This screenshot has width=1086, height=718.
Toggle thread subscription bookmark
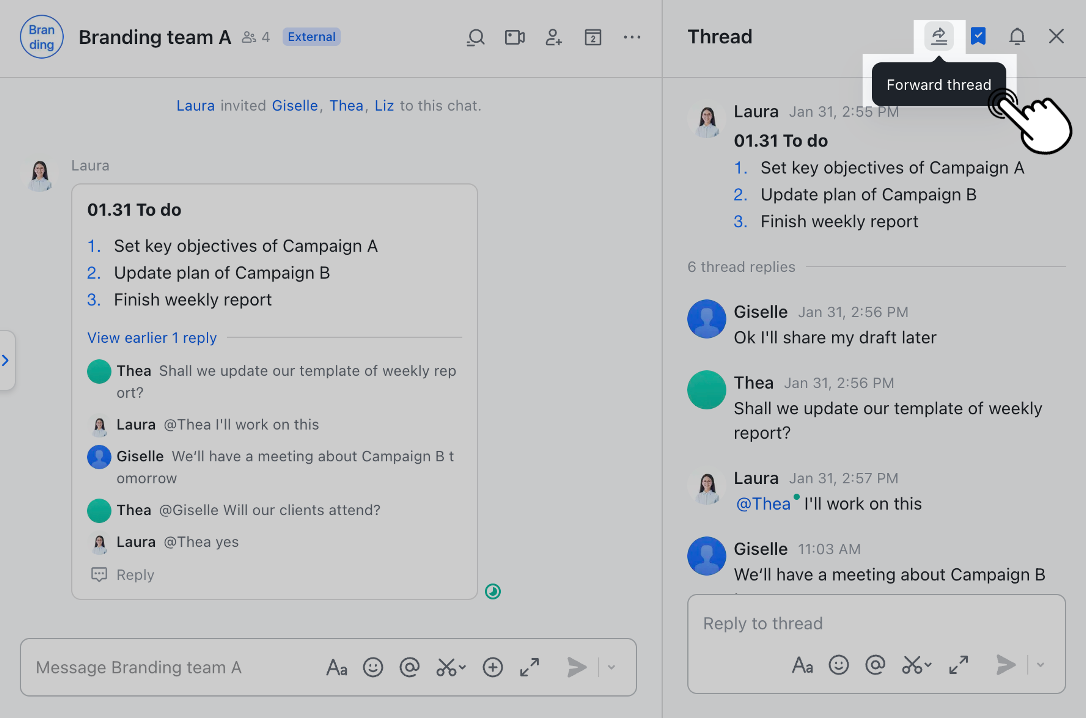(x=978, y=36)
